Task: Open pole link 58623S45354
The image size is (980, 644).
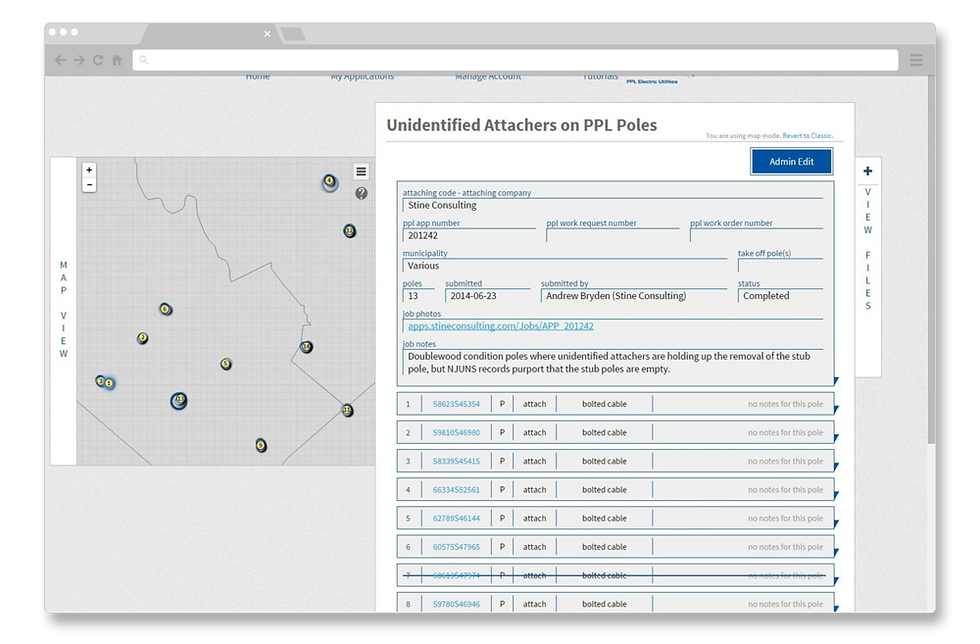Action: point(456,404)
